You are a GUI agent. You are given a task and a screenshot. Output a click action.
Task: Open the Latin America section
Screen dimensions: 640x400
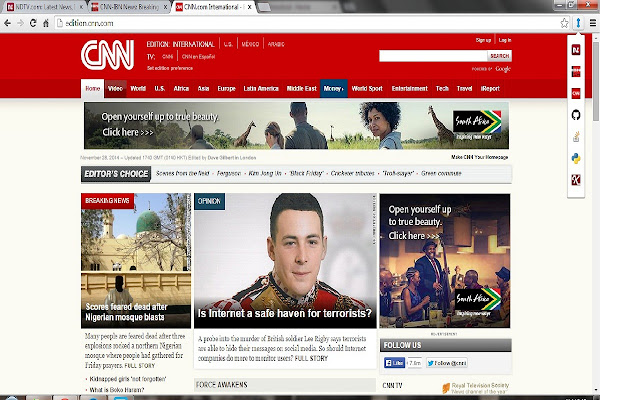[x=261, y=89]
